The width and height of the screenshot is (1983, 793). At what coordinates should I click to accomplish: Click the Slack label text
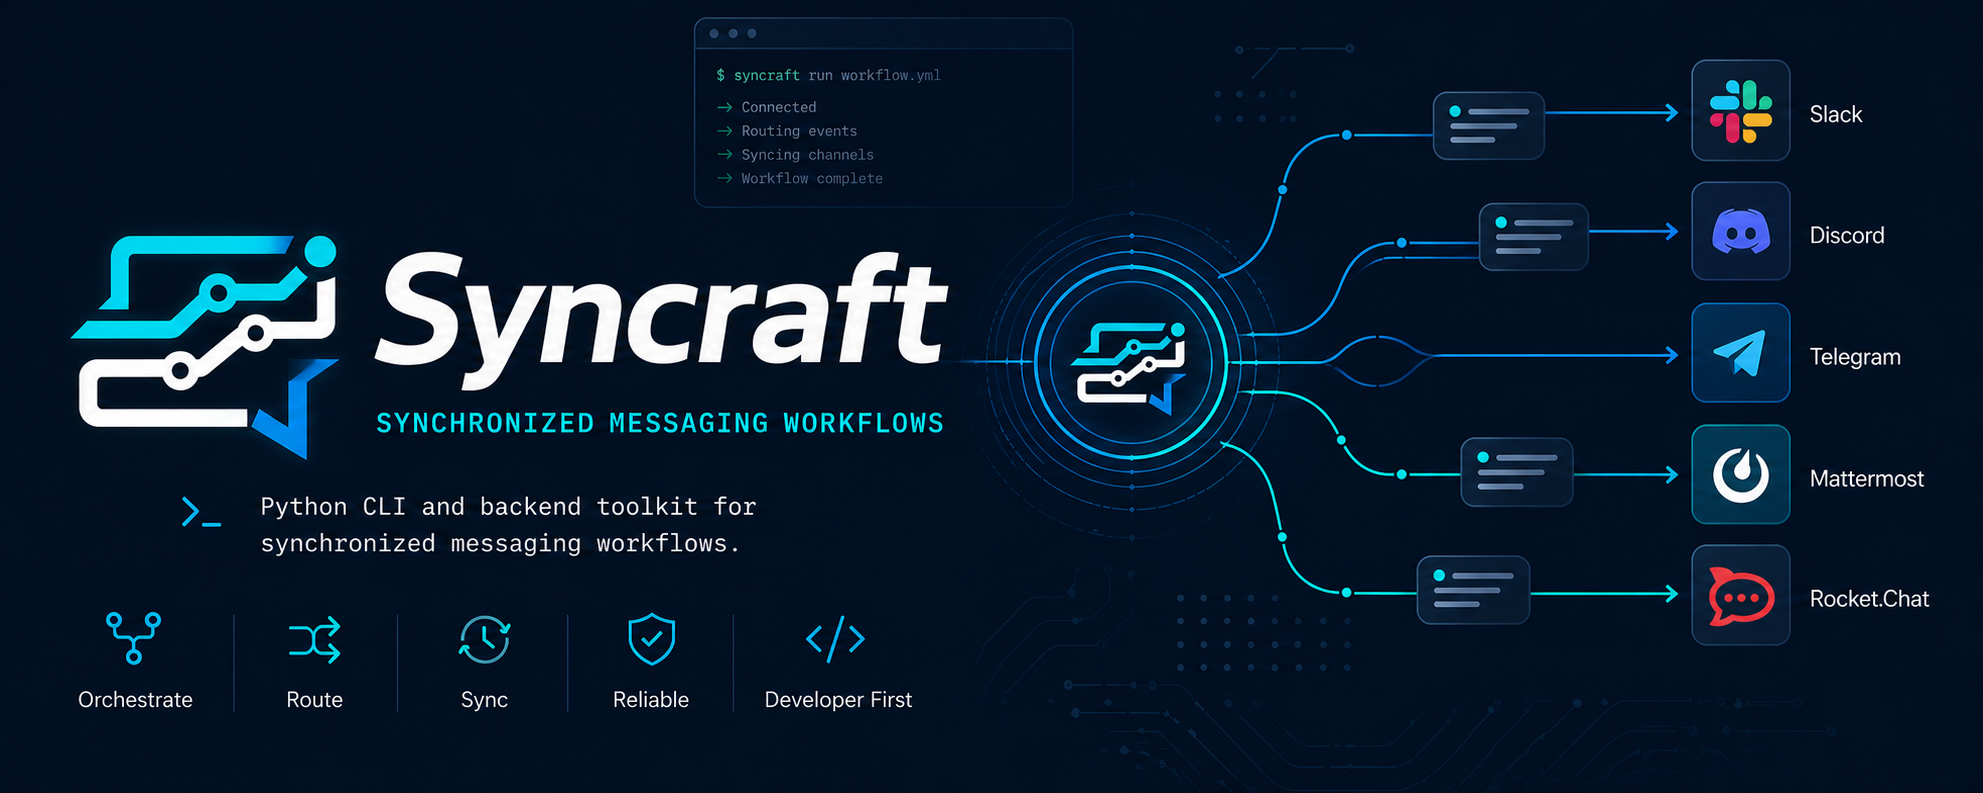coord(1835,114)
